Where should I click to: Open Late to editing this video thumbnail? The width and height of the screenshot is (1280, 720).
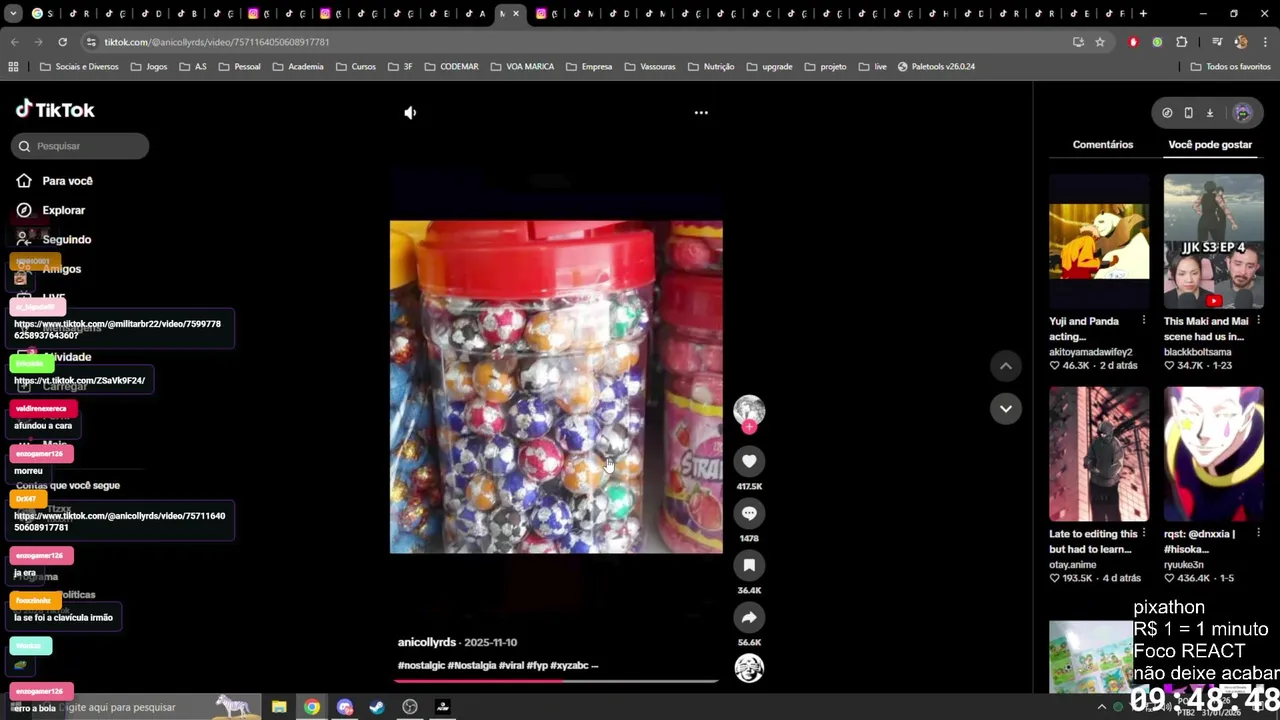(x=1099, y=454)
